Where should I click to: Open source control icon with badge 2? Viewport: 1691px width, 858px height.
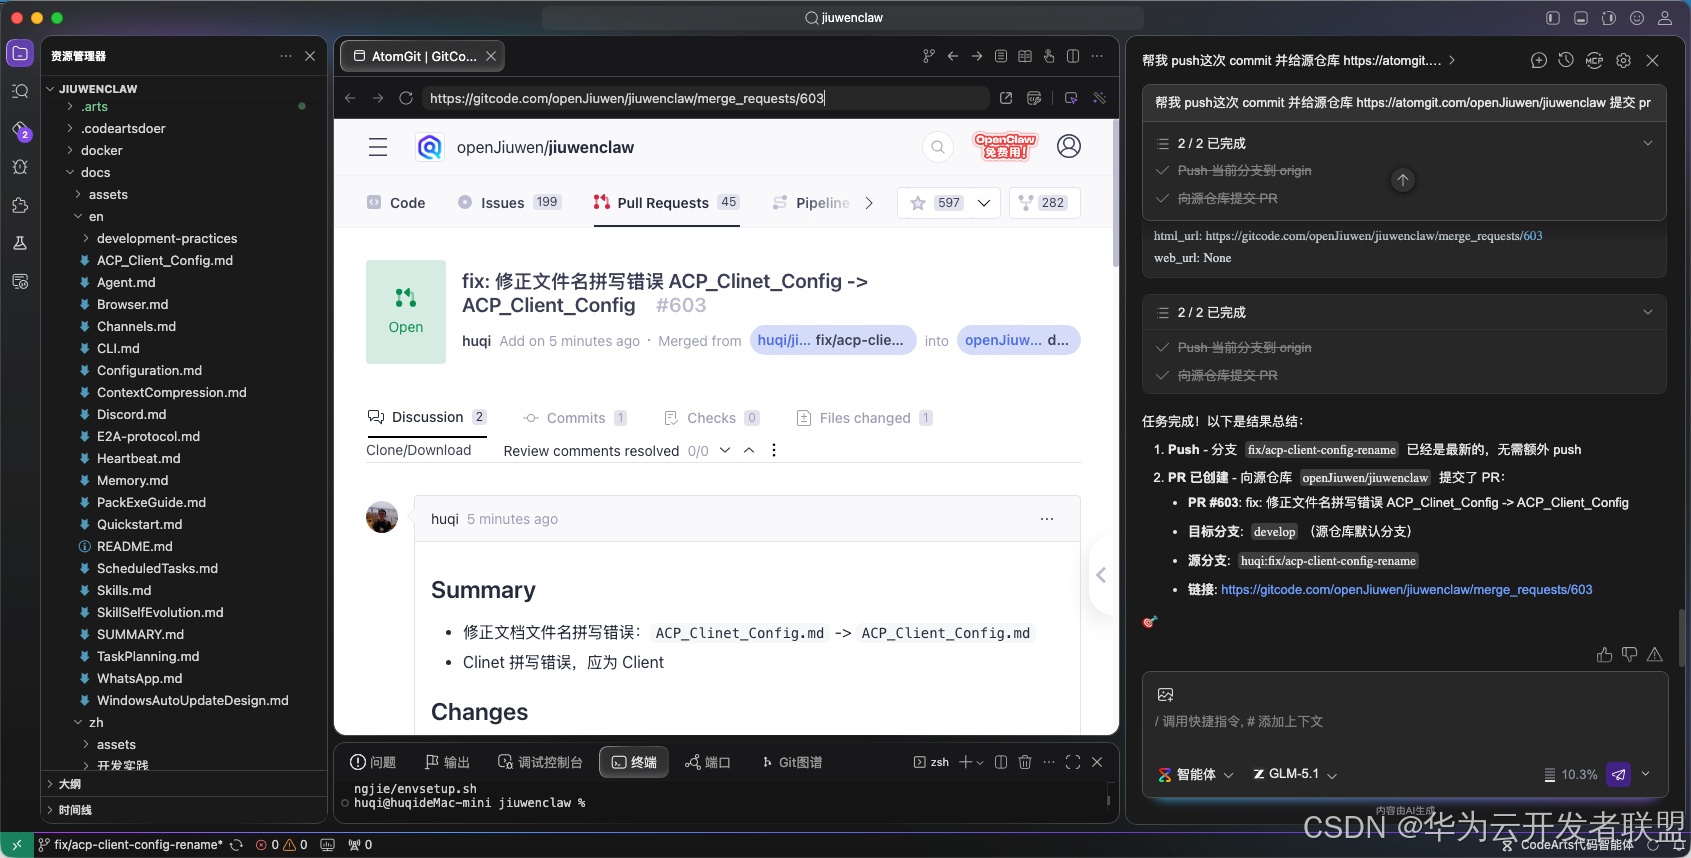tap(20, 130)
